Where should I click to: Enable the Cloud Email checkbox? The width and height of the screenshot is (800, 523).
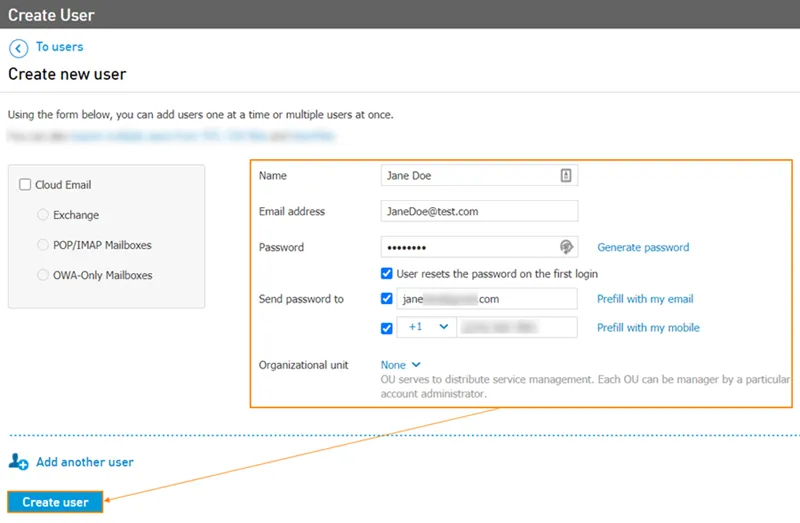click(25, 184)
